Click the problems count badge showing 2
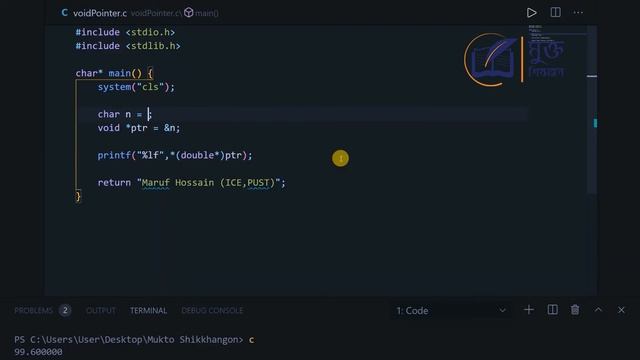Image resolution: width=640 pixels, height=360 pixels. 65,311
